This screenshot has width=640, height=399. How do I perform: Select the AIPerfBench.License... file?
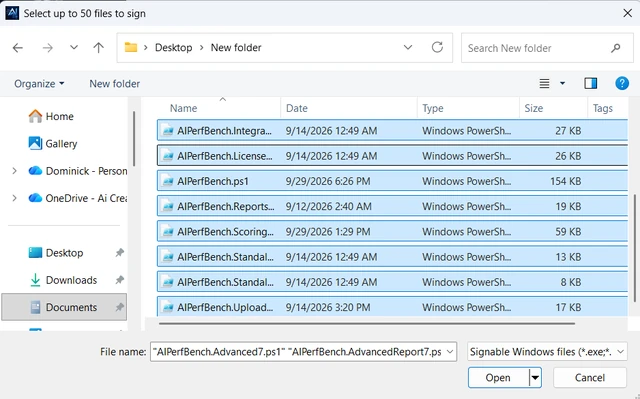(x=392, y=156)
